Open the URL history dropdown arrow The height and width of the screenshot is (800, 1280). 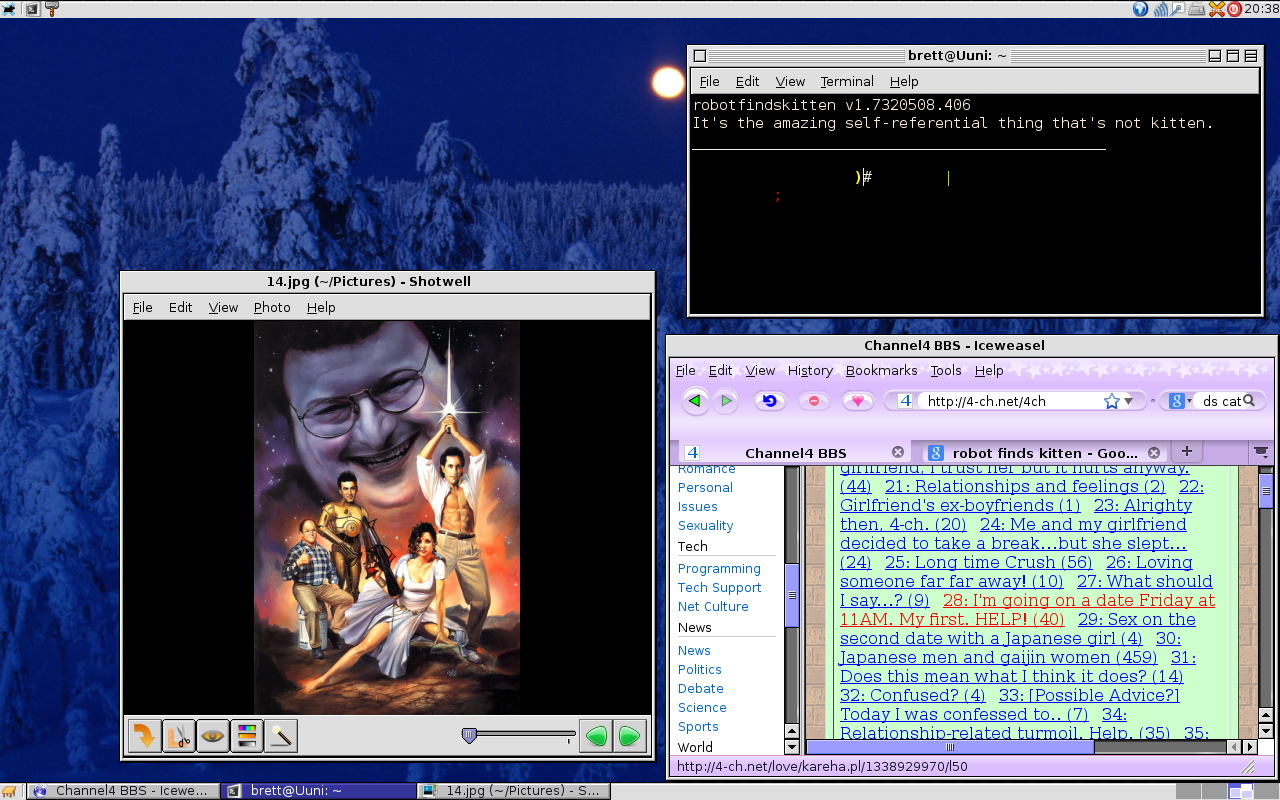1129,401
